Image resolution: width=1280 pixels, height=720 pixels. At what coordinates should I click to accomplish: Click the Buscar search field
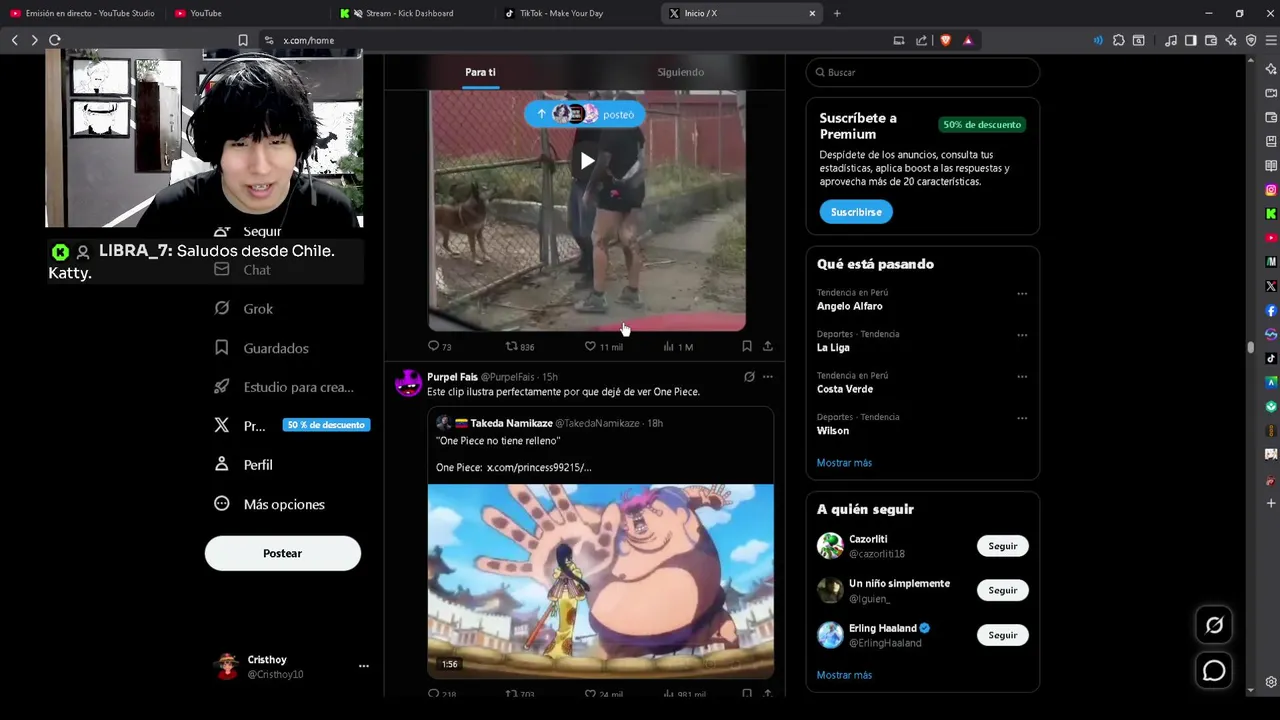[x=923, y=72]
